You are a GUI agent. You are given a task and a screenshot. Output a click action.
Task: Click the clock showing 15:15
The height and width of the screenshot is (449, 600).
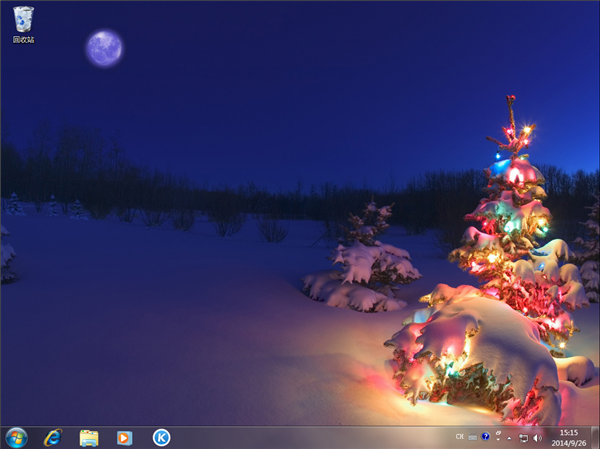tap(569, 433)
